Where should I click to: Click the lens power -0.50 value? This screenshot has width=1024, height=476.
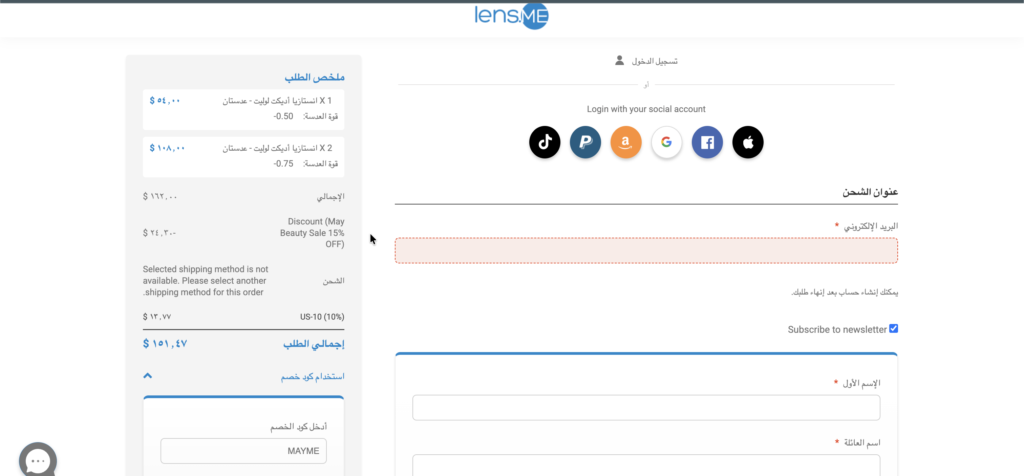tap(283, 116)
